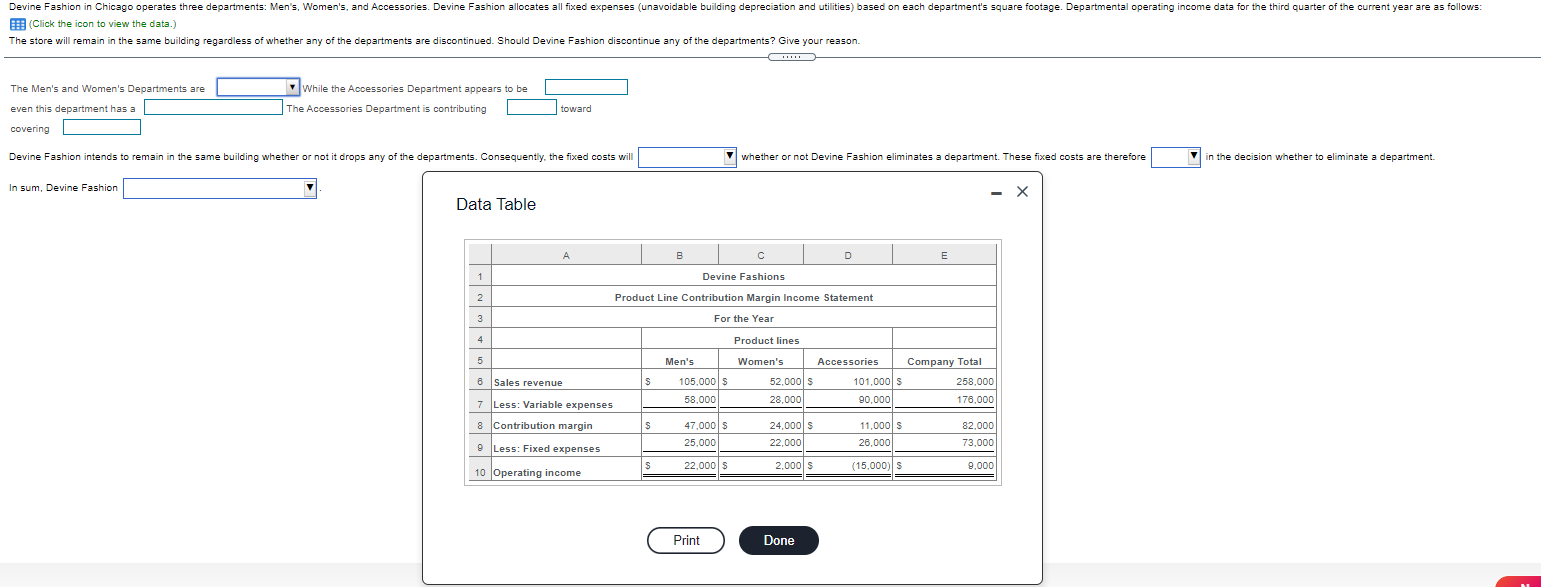
Task: Click Men's fixed expenses 25,000 cell
Action: click(x=679, y=443)
